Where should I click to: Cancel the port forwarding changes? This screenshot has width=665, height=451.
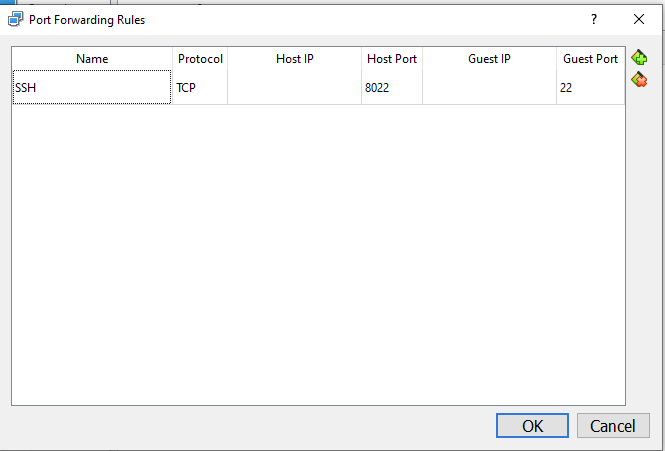tap(613, 426)
